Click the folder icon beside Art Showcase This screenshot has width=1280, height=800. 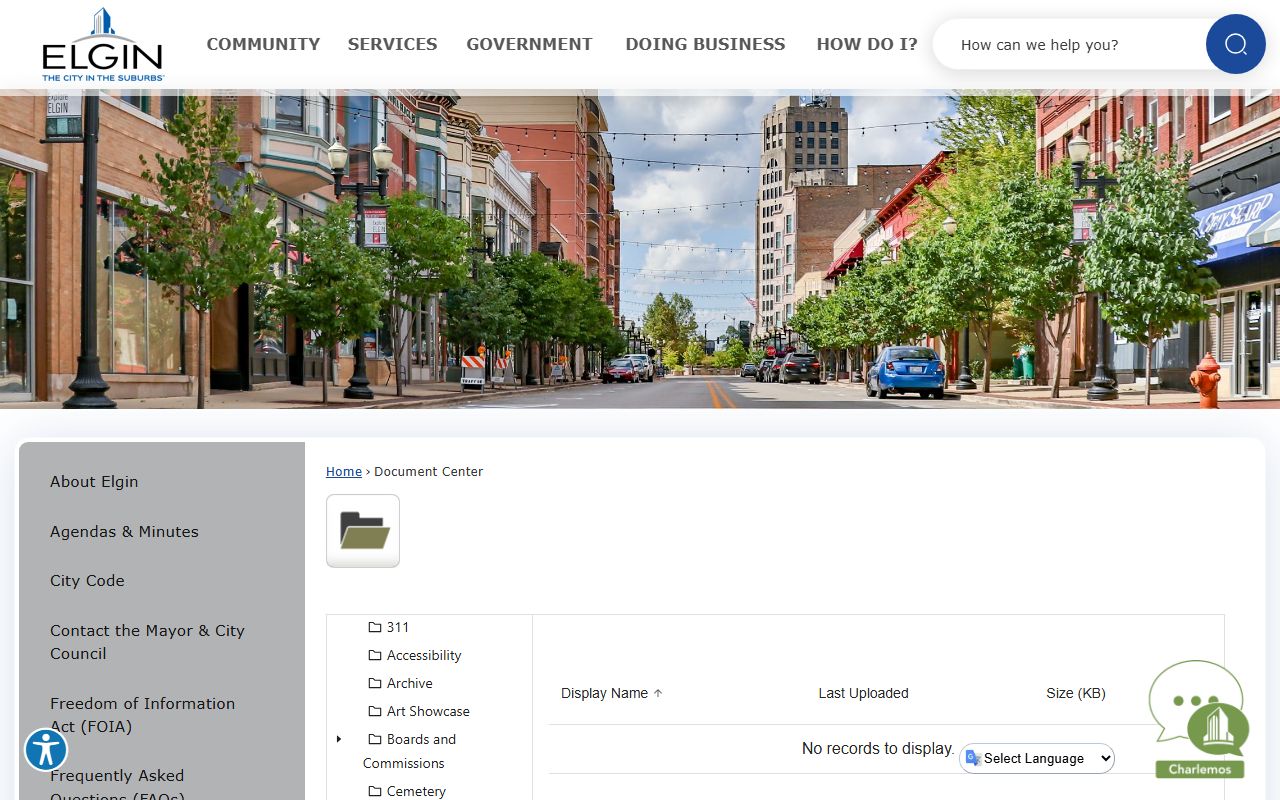[x=375, y=711]
